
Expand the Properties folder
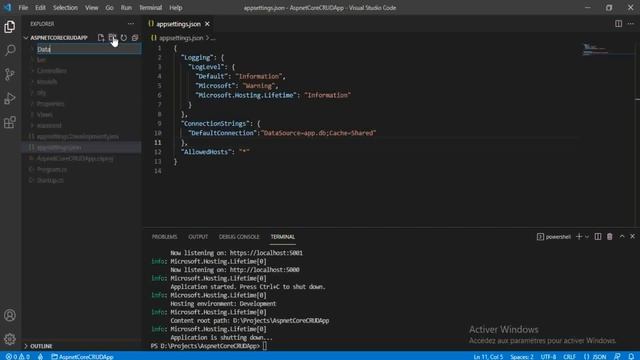point(50,104)
